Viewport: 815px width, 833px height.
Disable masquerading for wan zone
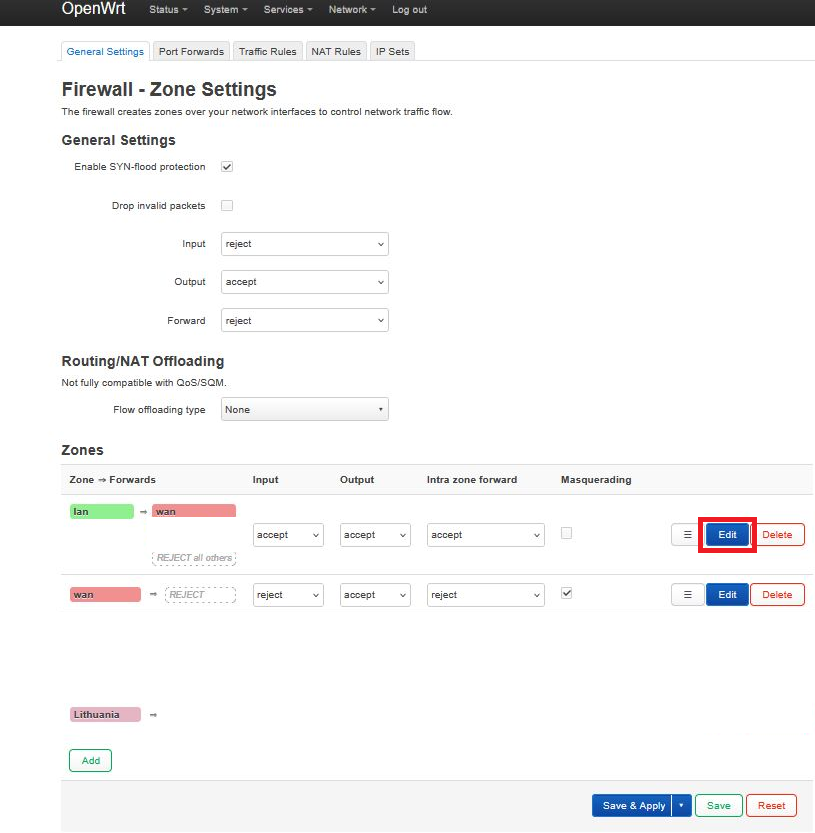coord(567,593)
